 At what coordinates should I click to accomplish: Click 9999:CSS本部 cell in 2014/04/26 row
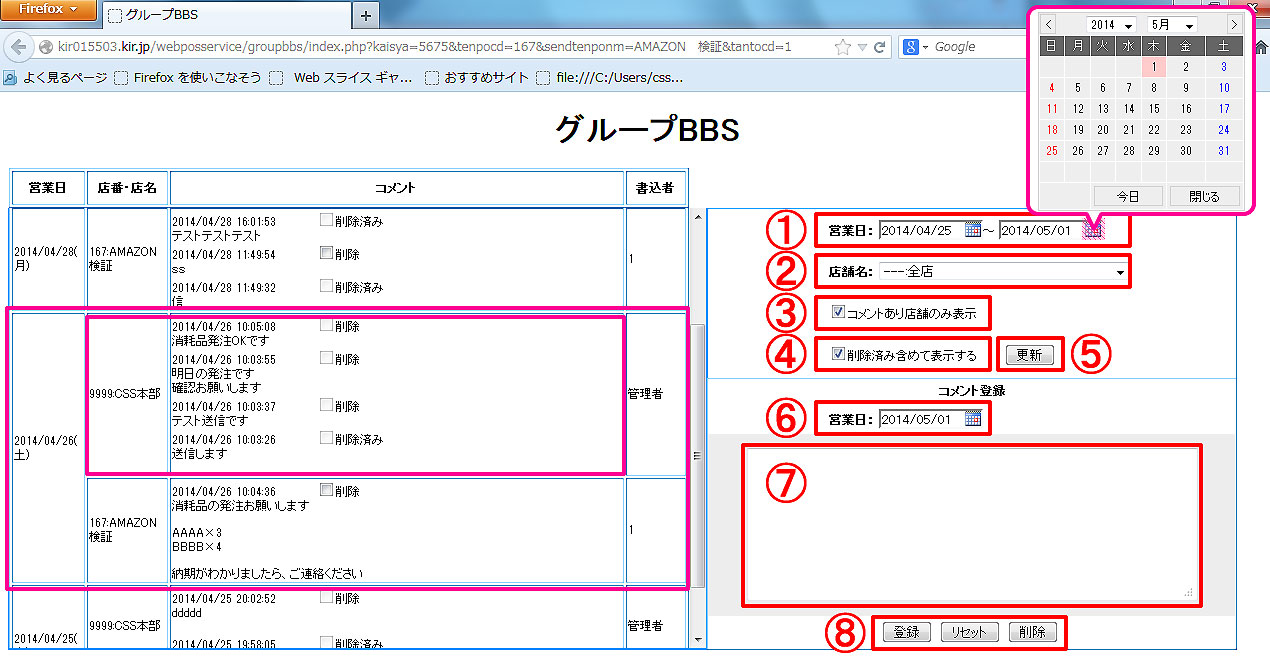click(127, 394)
